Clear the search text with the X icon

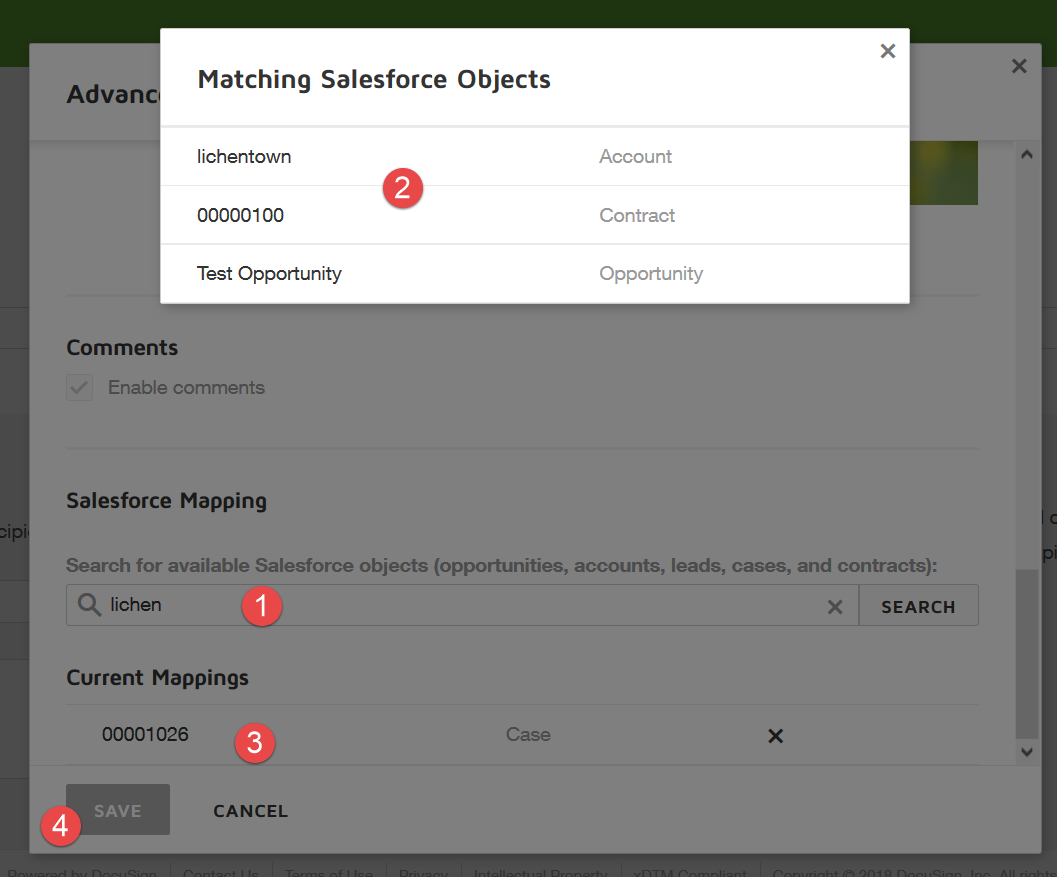[x=835, y=607]
